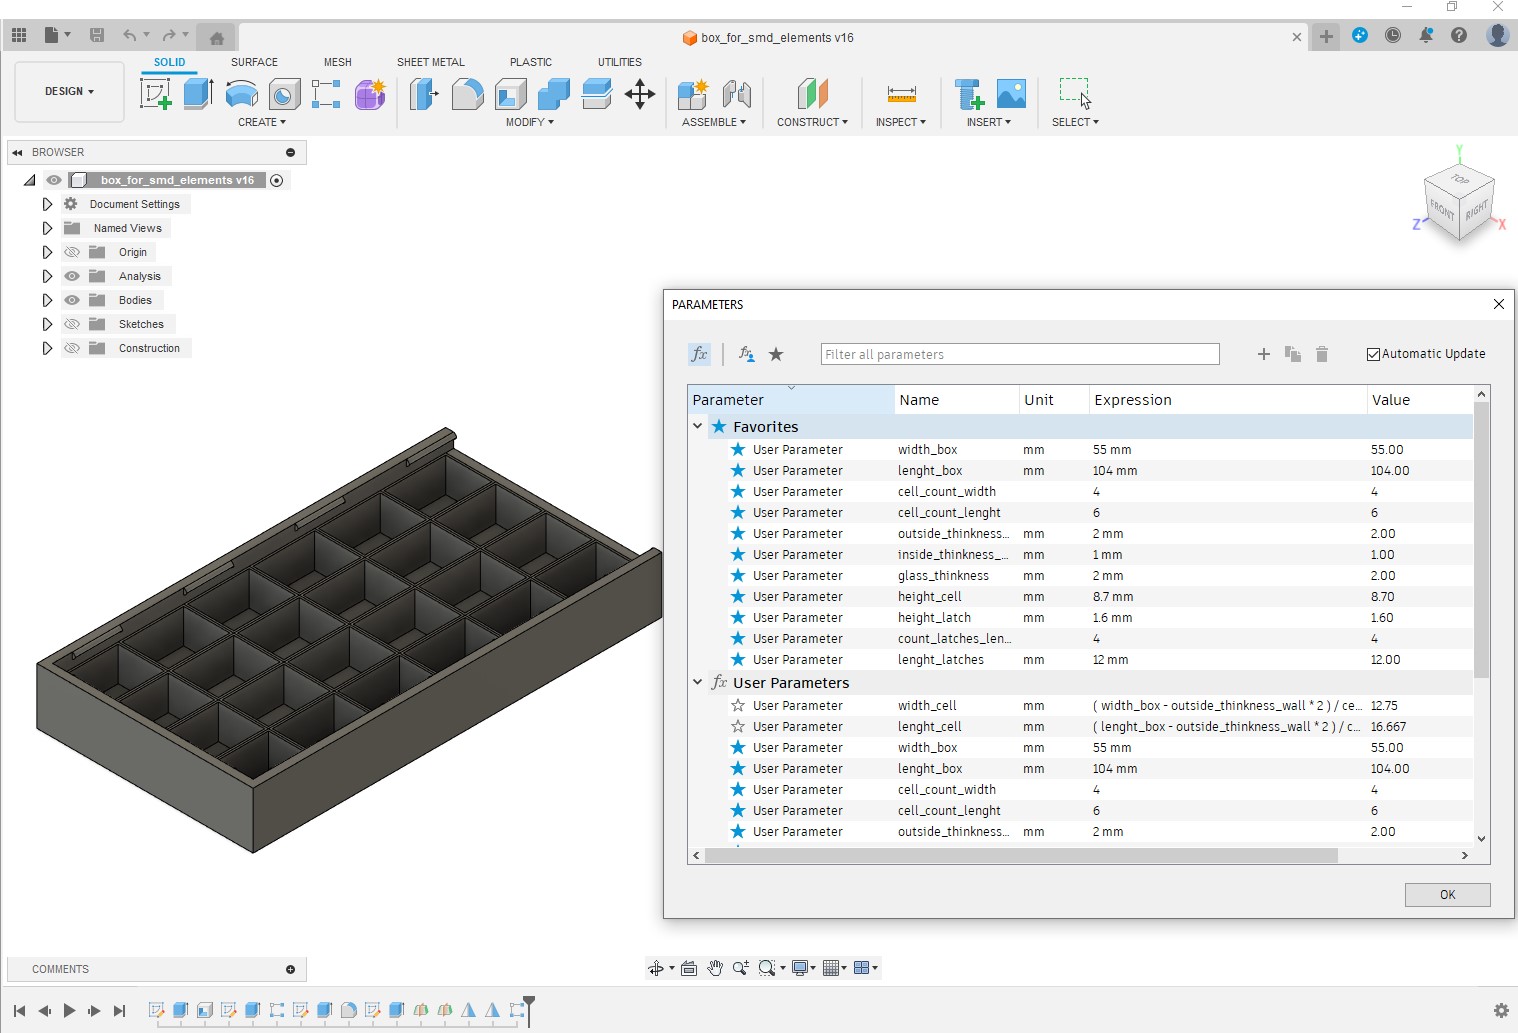
Task: Open the SHEET METAL tab
Action: 430,62
